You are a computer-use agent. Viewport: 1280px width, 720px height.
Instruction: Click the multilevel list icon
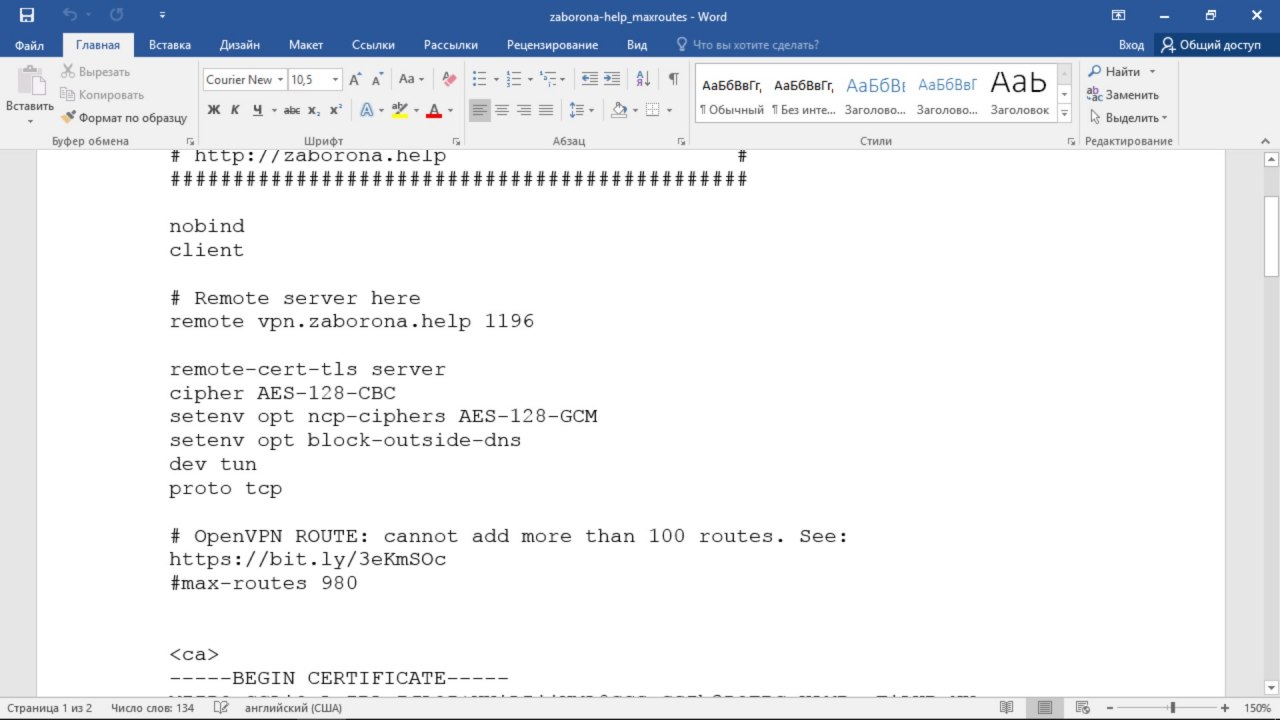point(548,79)
